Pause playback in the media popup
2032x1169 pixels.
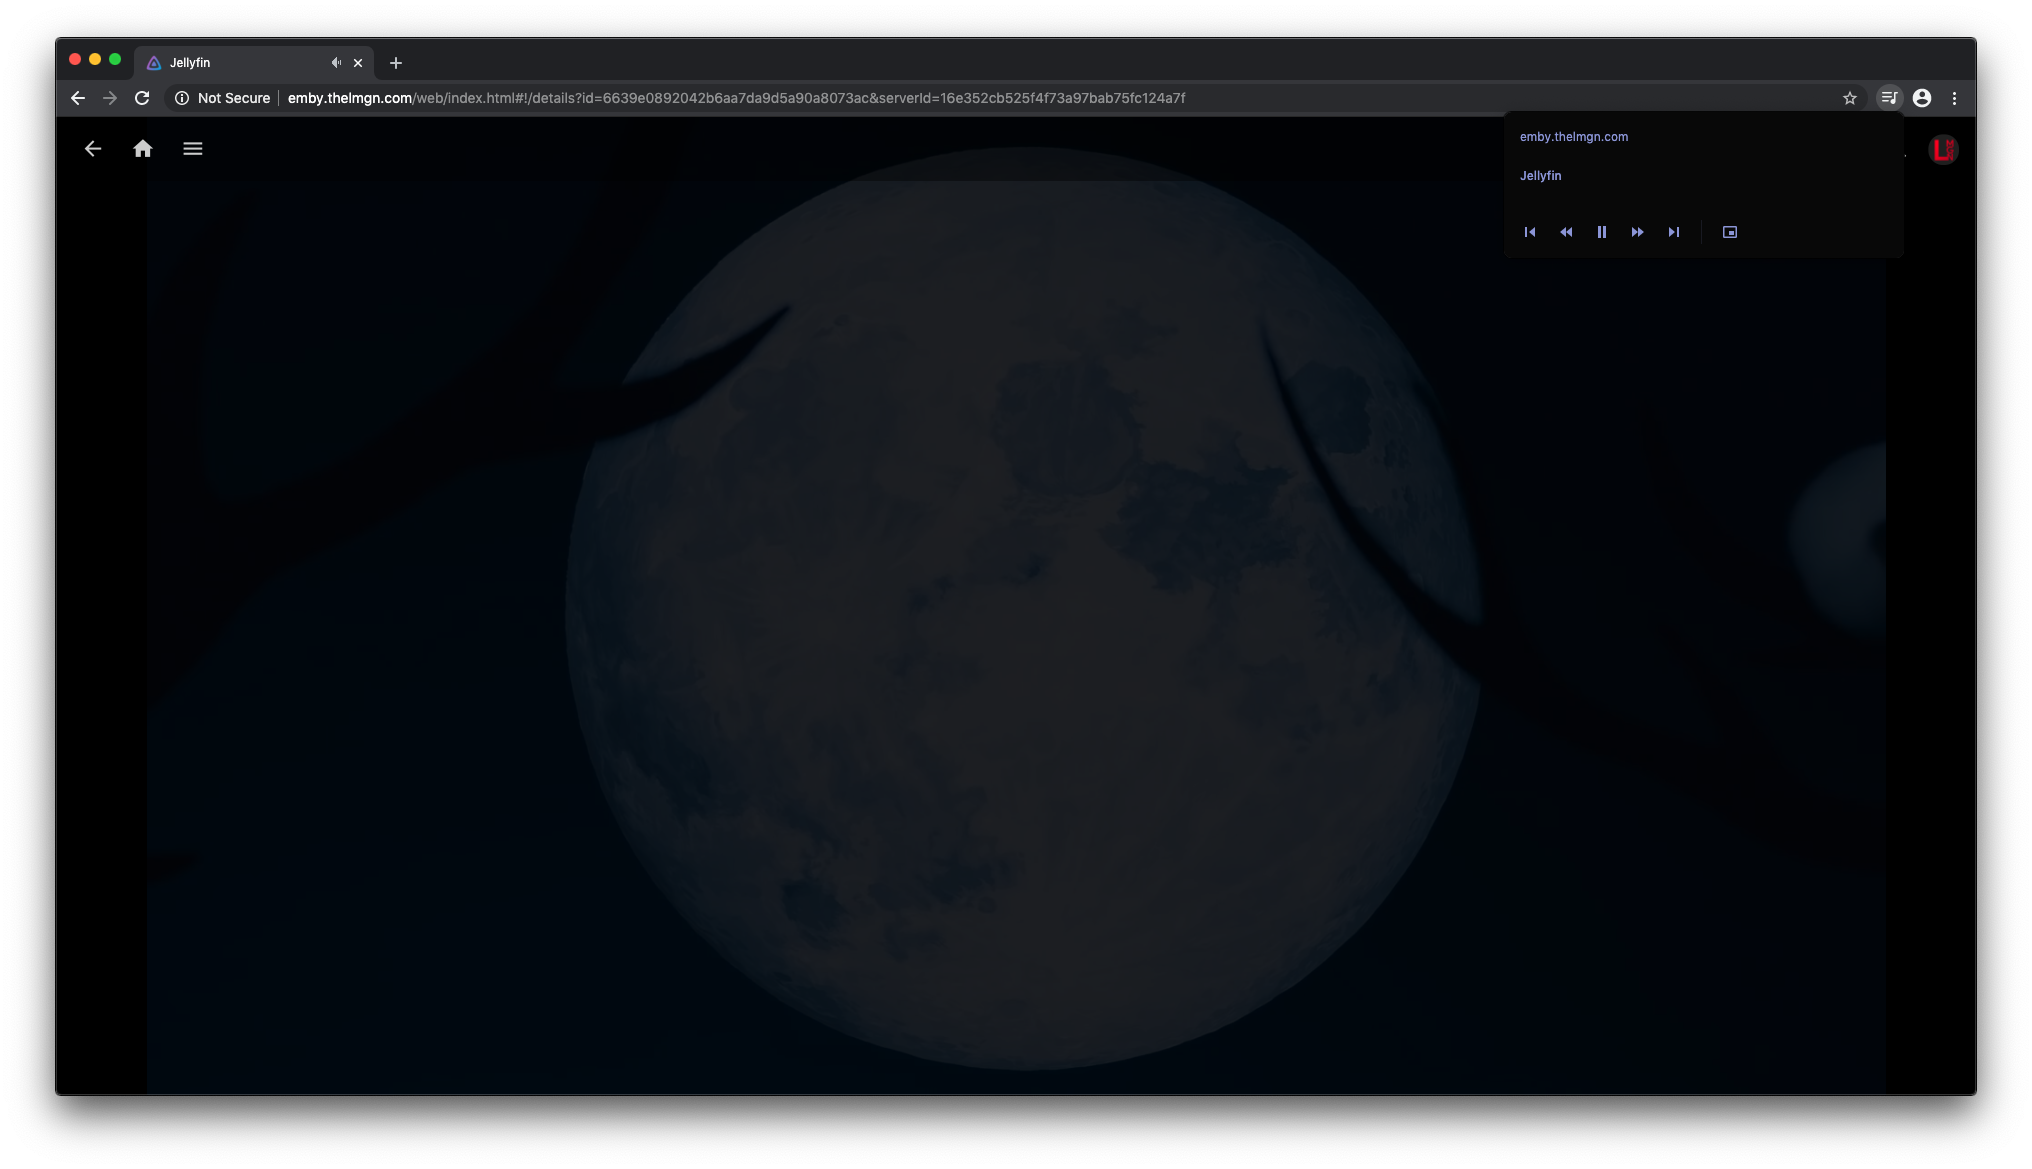(x=1602, y=231)
